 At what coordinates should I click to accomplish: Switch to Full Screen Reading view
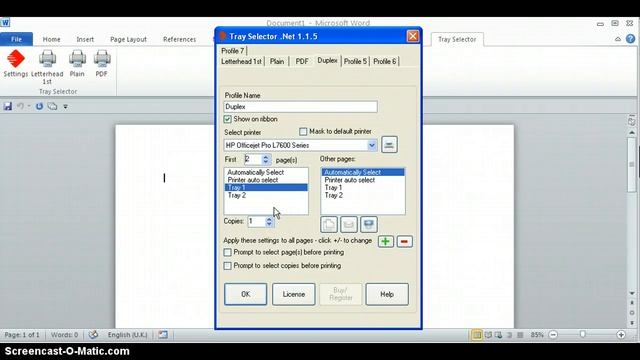click(x=488, y=335)
